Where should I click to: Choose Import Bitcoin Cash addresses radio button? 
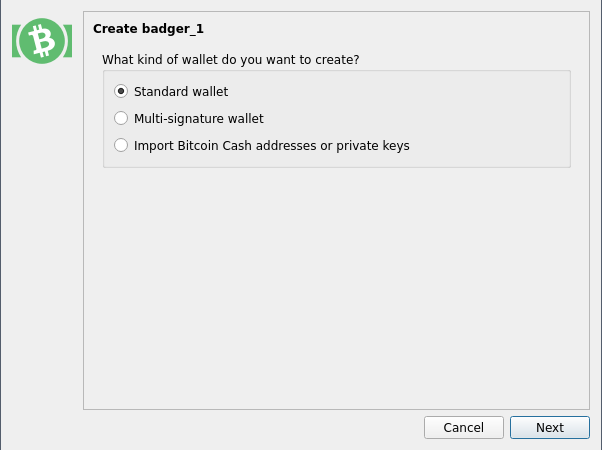tap(121, 145)
